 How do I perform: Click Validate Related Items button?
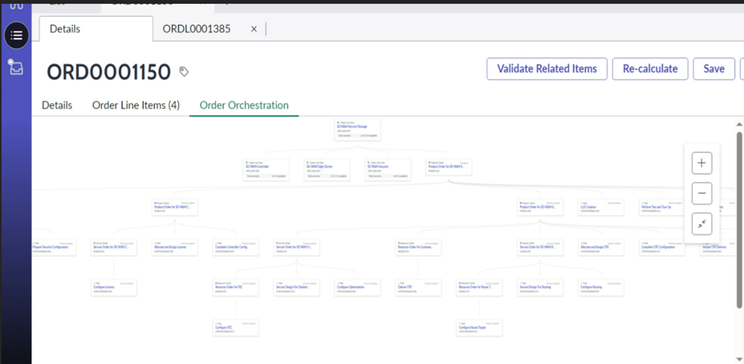[x=547, y=69]
